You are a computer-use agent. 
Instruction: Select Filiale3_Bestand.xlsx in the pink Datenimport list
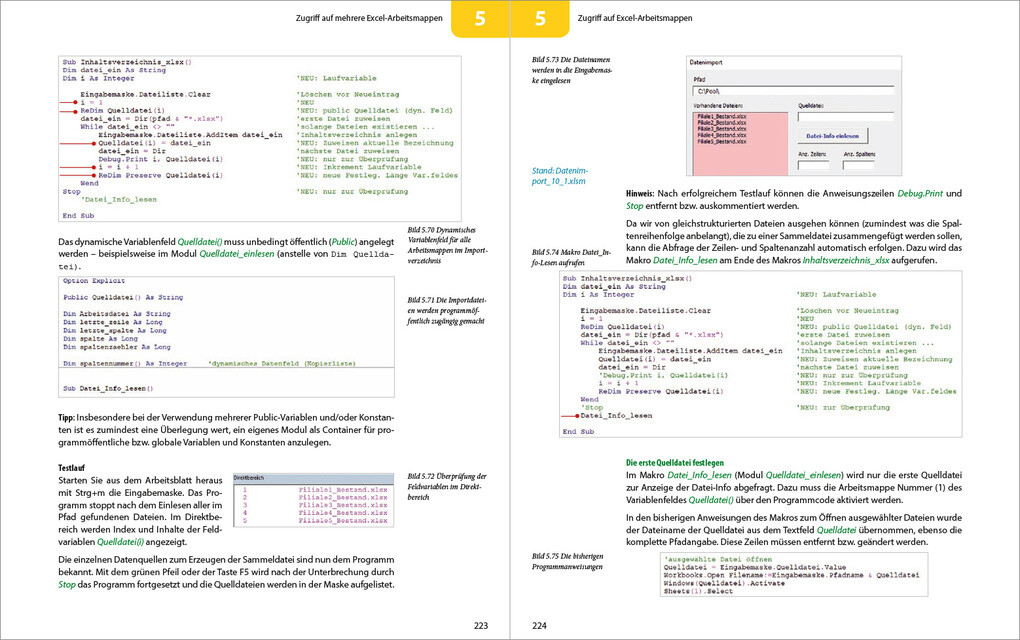pyautogui.click(x=721, y=129)
